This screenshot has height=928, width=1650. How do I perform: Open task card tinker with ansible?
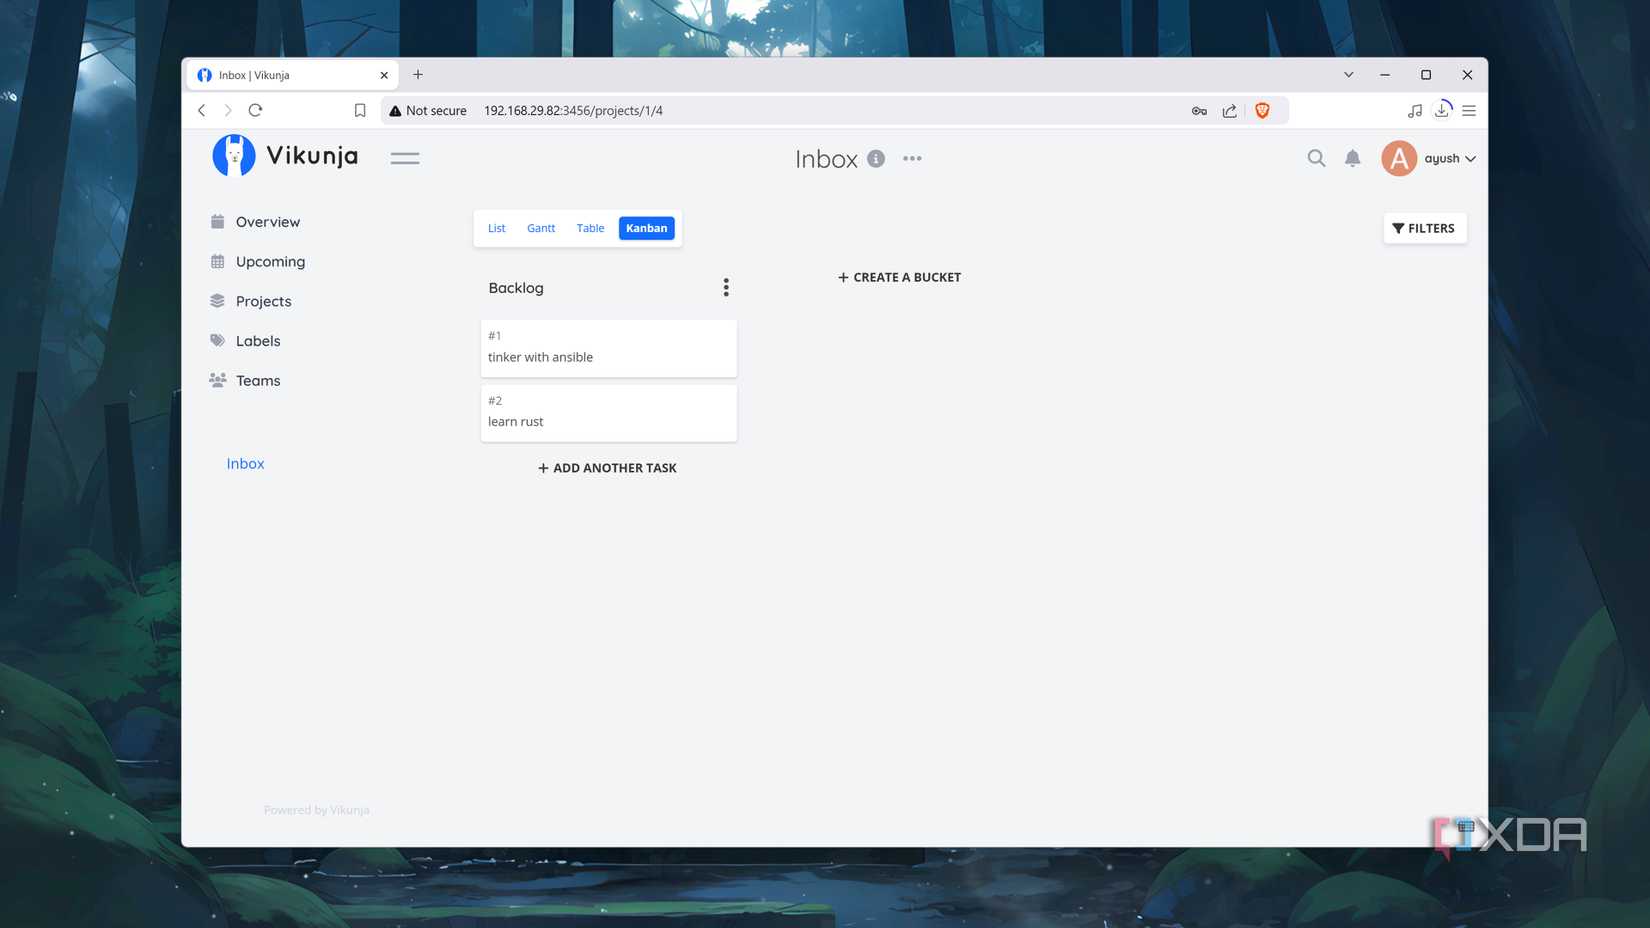click(x=608, y=348)
